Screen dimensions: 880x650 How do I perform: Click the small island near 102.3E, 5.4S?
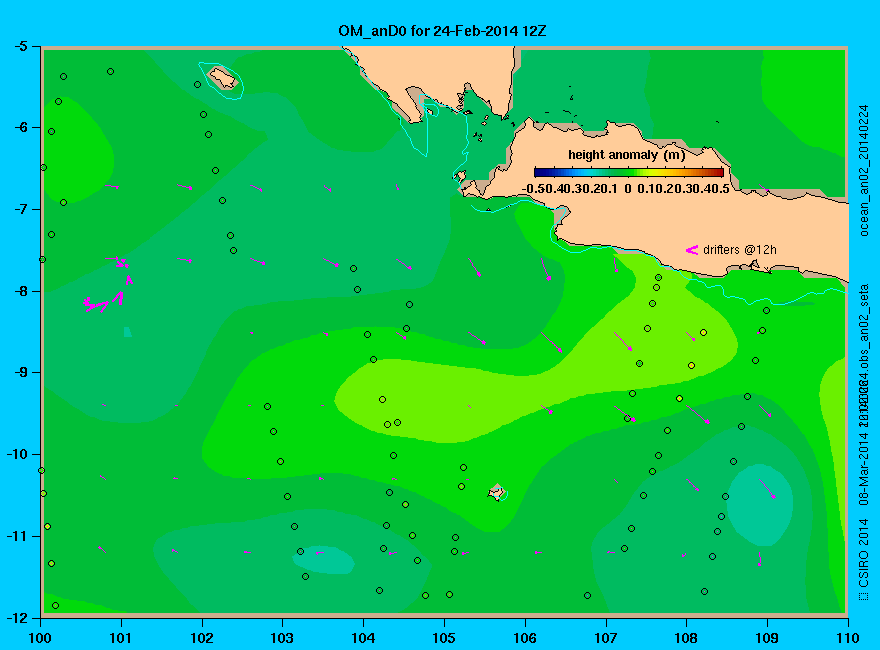(223, 77)
